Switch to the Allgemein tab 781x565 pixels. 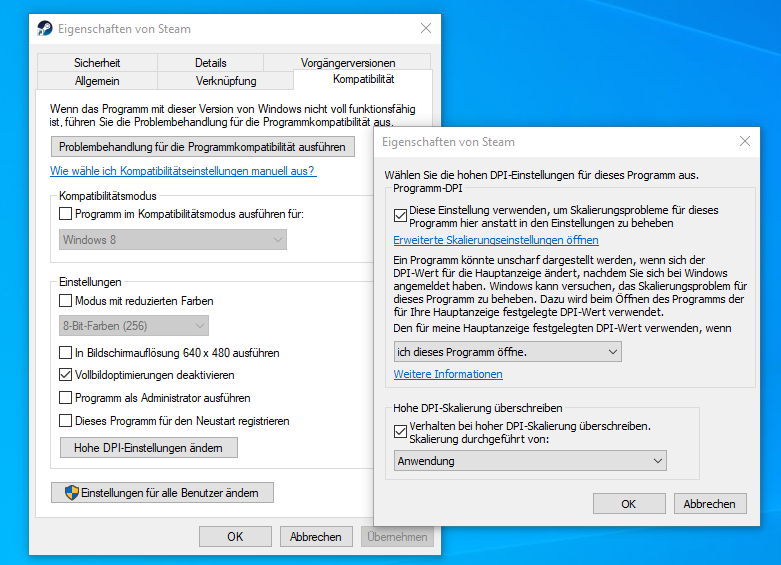(x=97, y=81)
